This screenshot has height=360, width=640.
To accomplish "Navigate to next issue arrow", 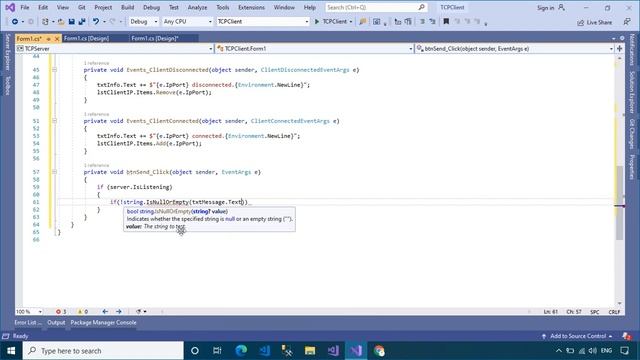I will (119, 311).
